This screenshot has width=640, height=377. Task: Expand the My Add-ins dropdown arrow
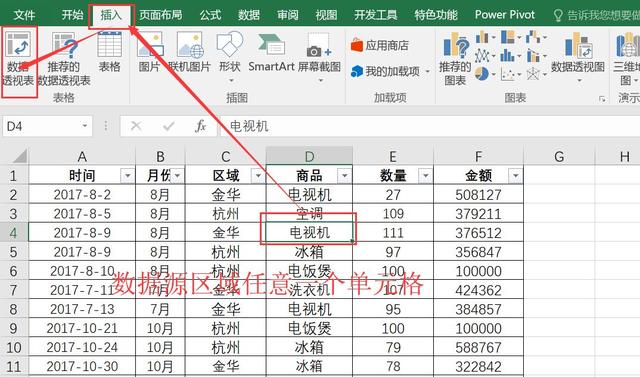pyautogui.click(x=427, y=72)
